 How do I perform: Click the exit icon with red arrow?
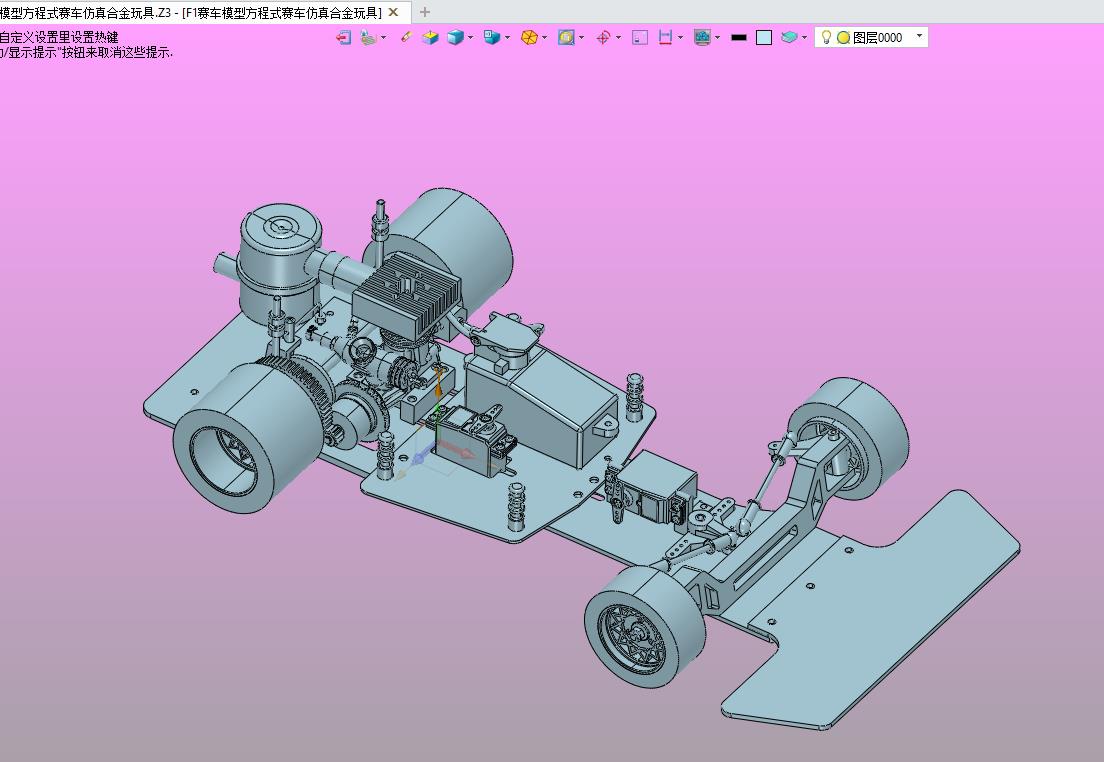(344, 37)
